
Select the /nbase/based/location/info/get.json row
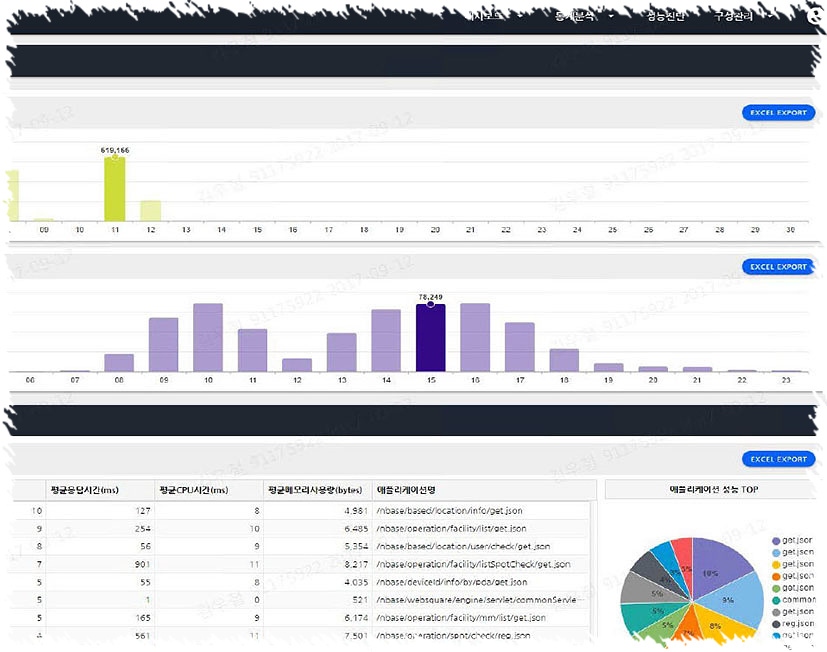coord(301,511)
